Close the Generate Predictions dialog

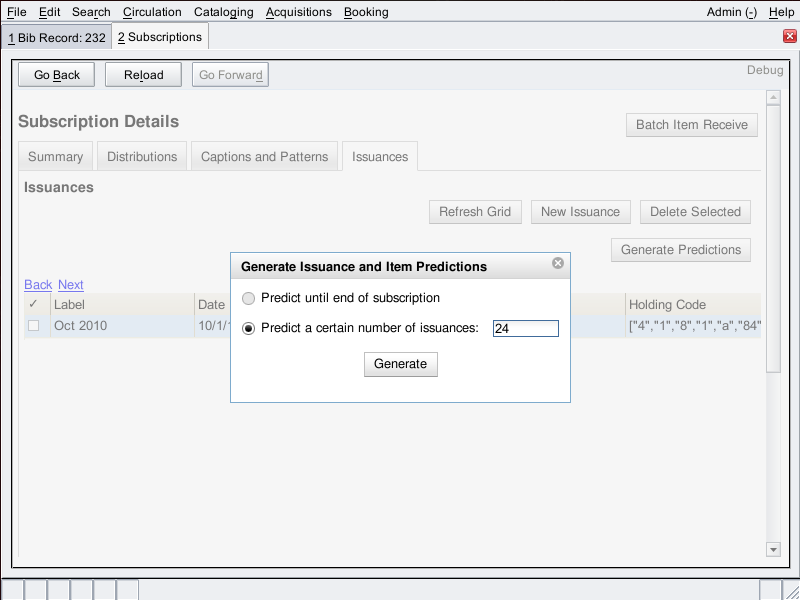[x=558, y=264]
